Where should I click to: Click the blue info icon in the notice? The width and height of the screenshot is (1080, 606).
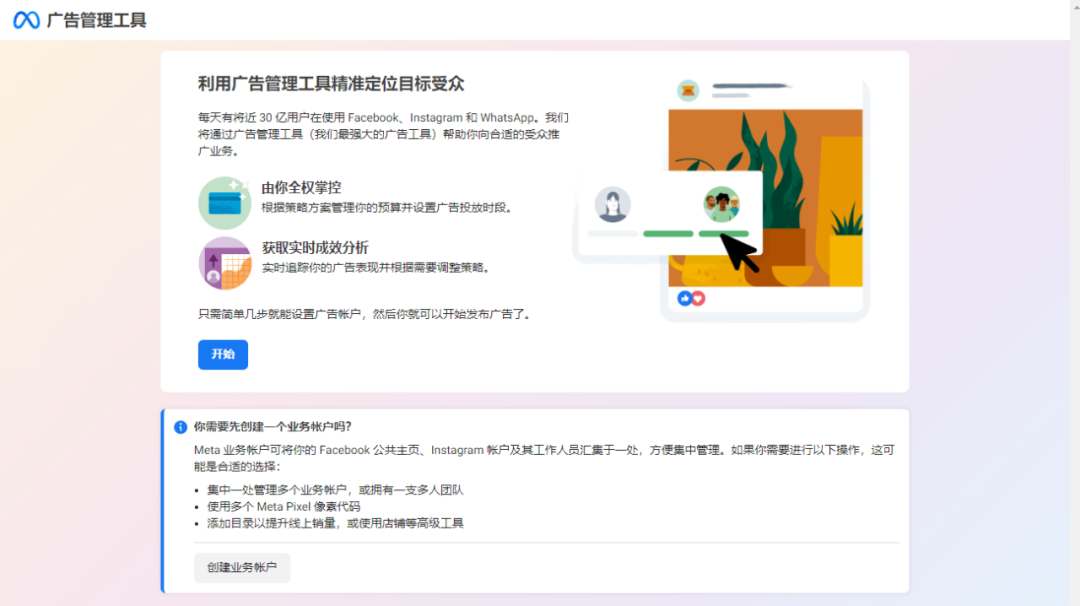click(x=181, y=427)
